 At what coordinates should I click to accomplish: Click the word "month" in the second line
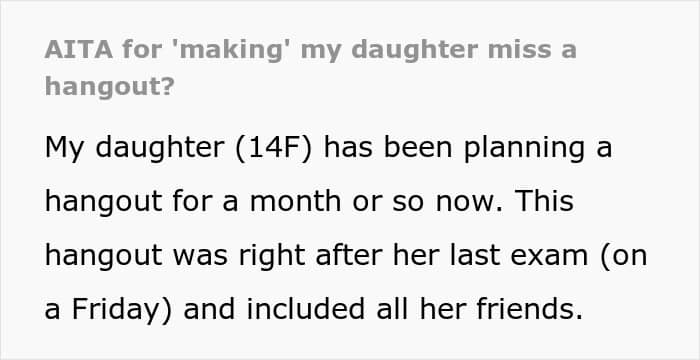(296, 201)
